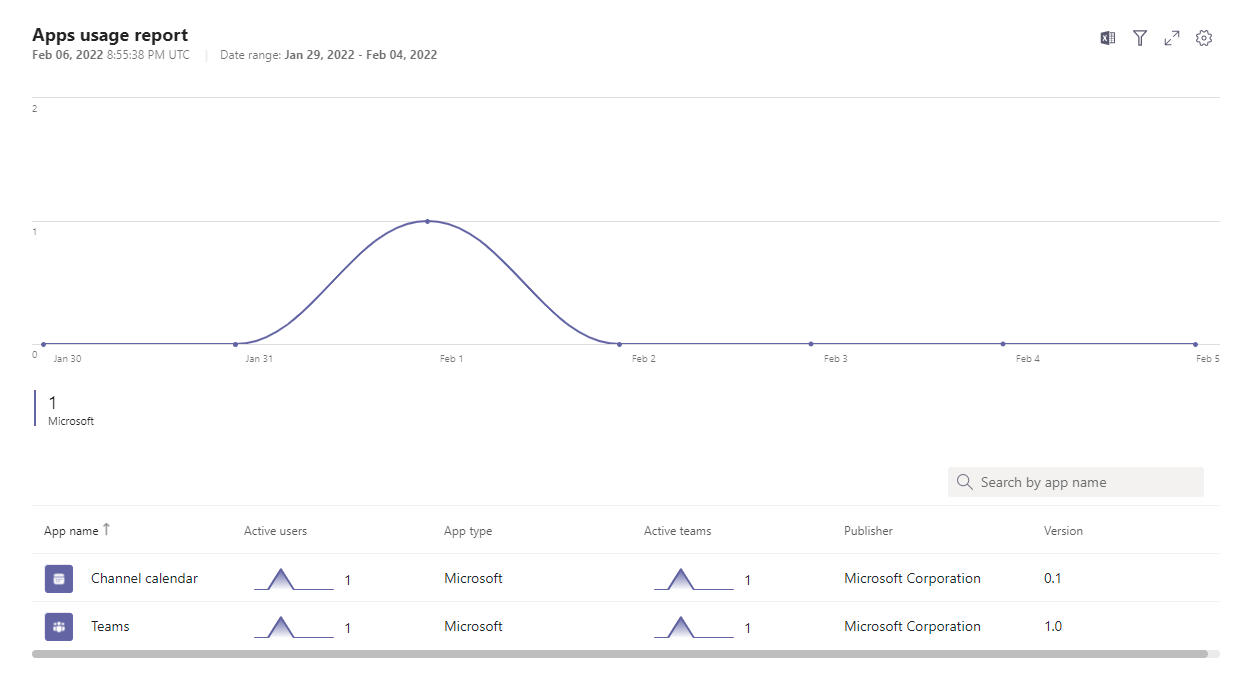Viewport: 1248px width, 682px height.
Task: Click the horizontal scrollbar under table
Action: (x=619, y=654)
